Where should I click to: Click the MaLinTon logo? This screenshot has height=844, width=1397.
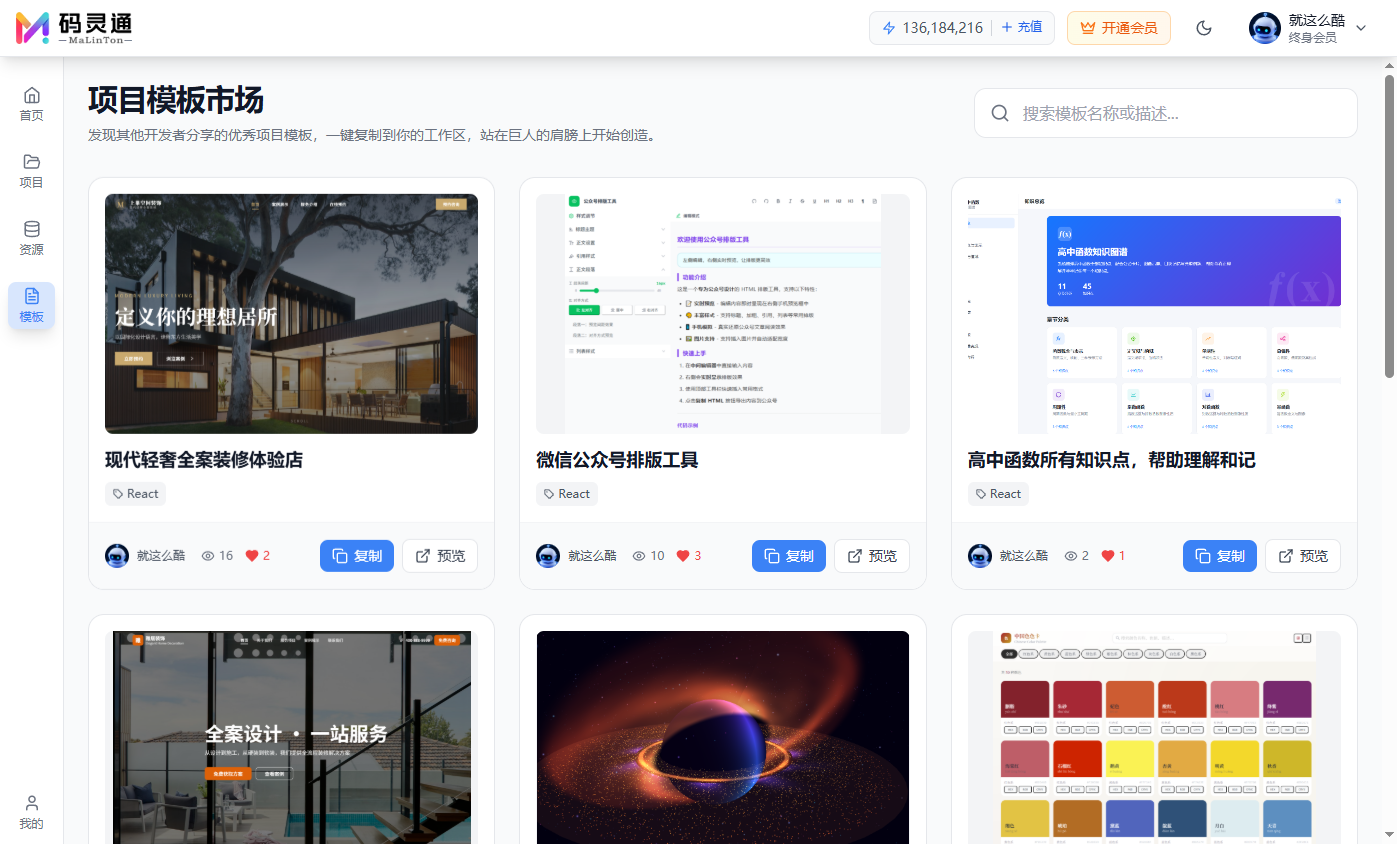click(x=74, y=28)
